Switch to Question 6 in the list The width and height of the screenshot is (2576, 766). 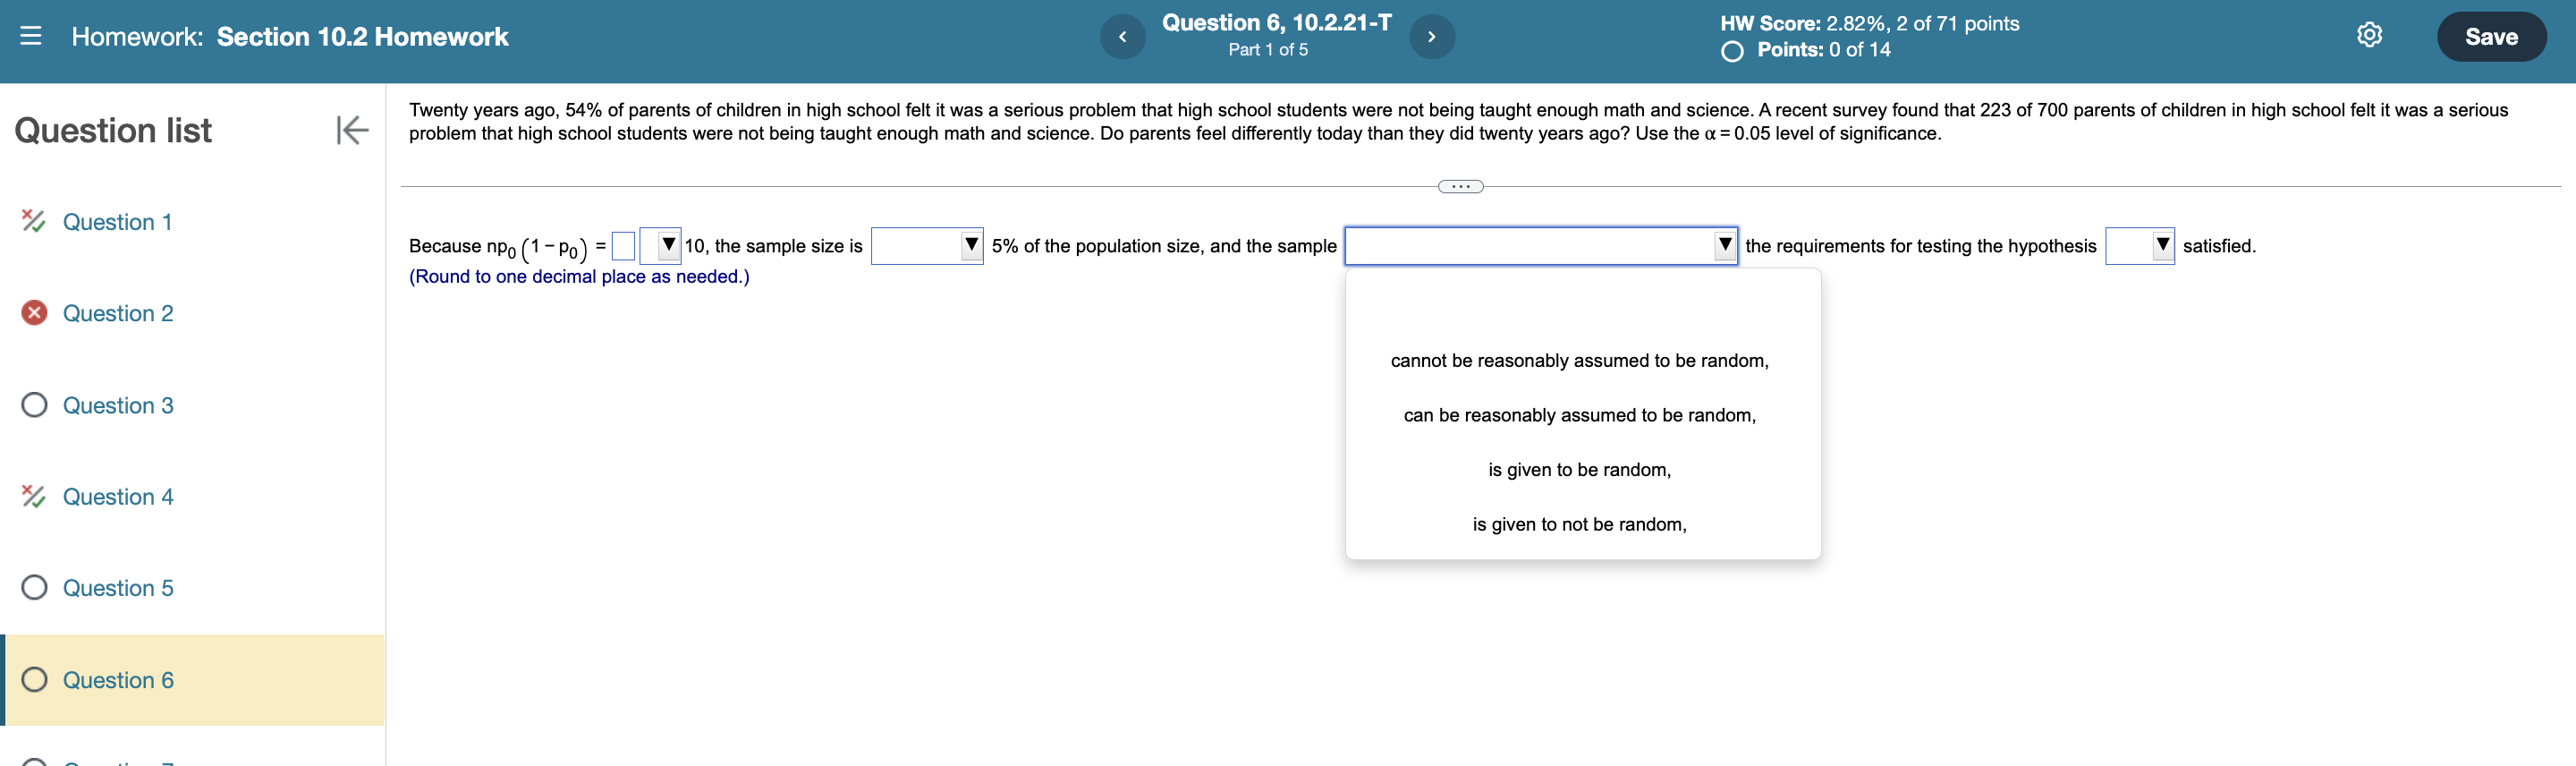coord(118,680)
